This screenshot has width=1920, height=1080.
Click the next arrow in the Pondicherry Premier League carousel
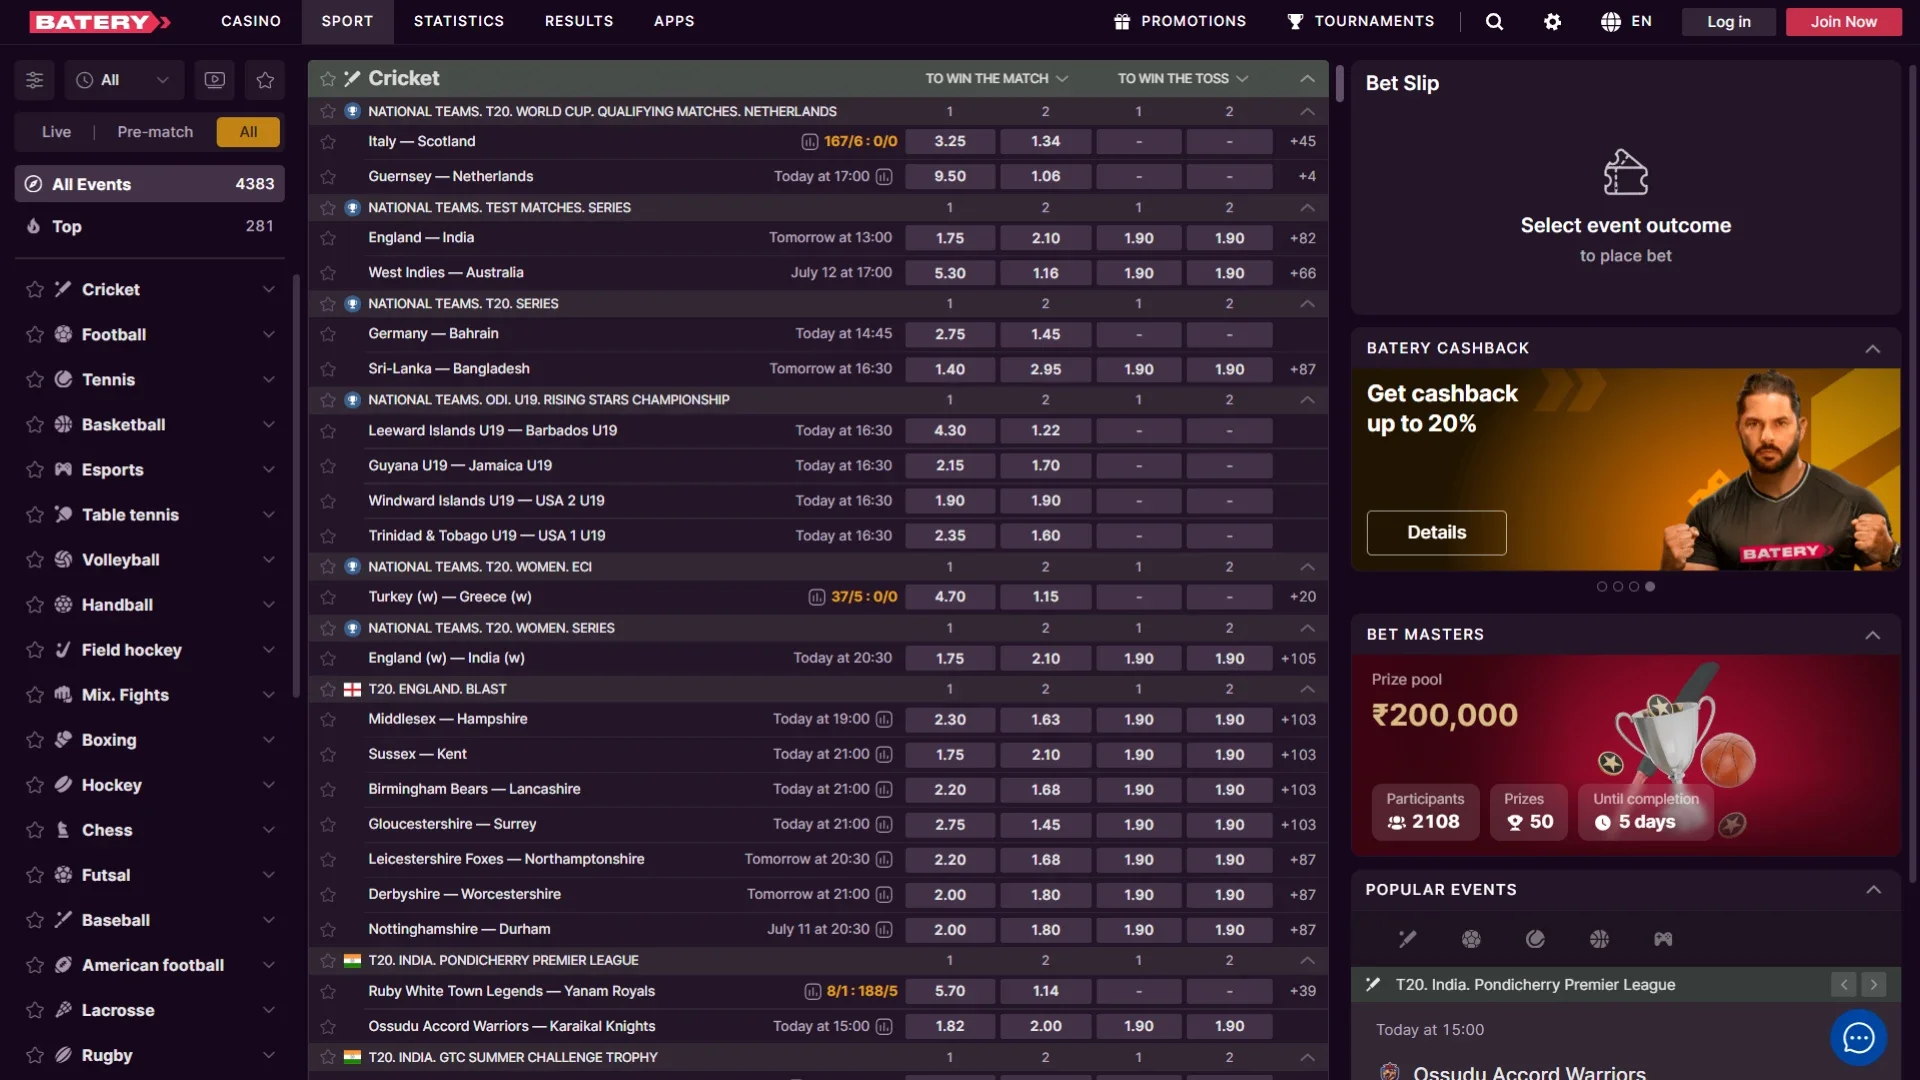pos(1875,984)
